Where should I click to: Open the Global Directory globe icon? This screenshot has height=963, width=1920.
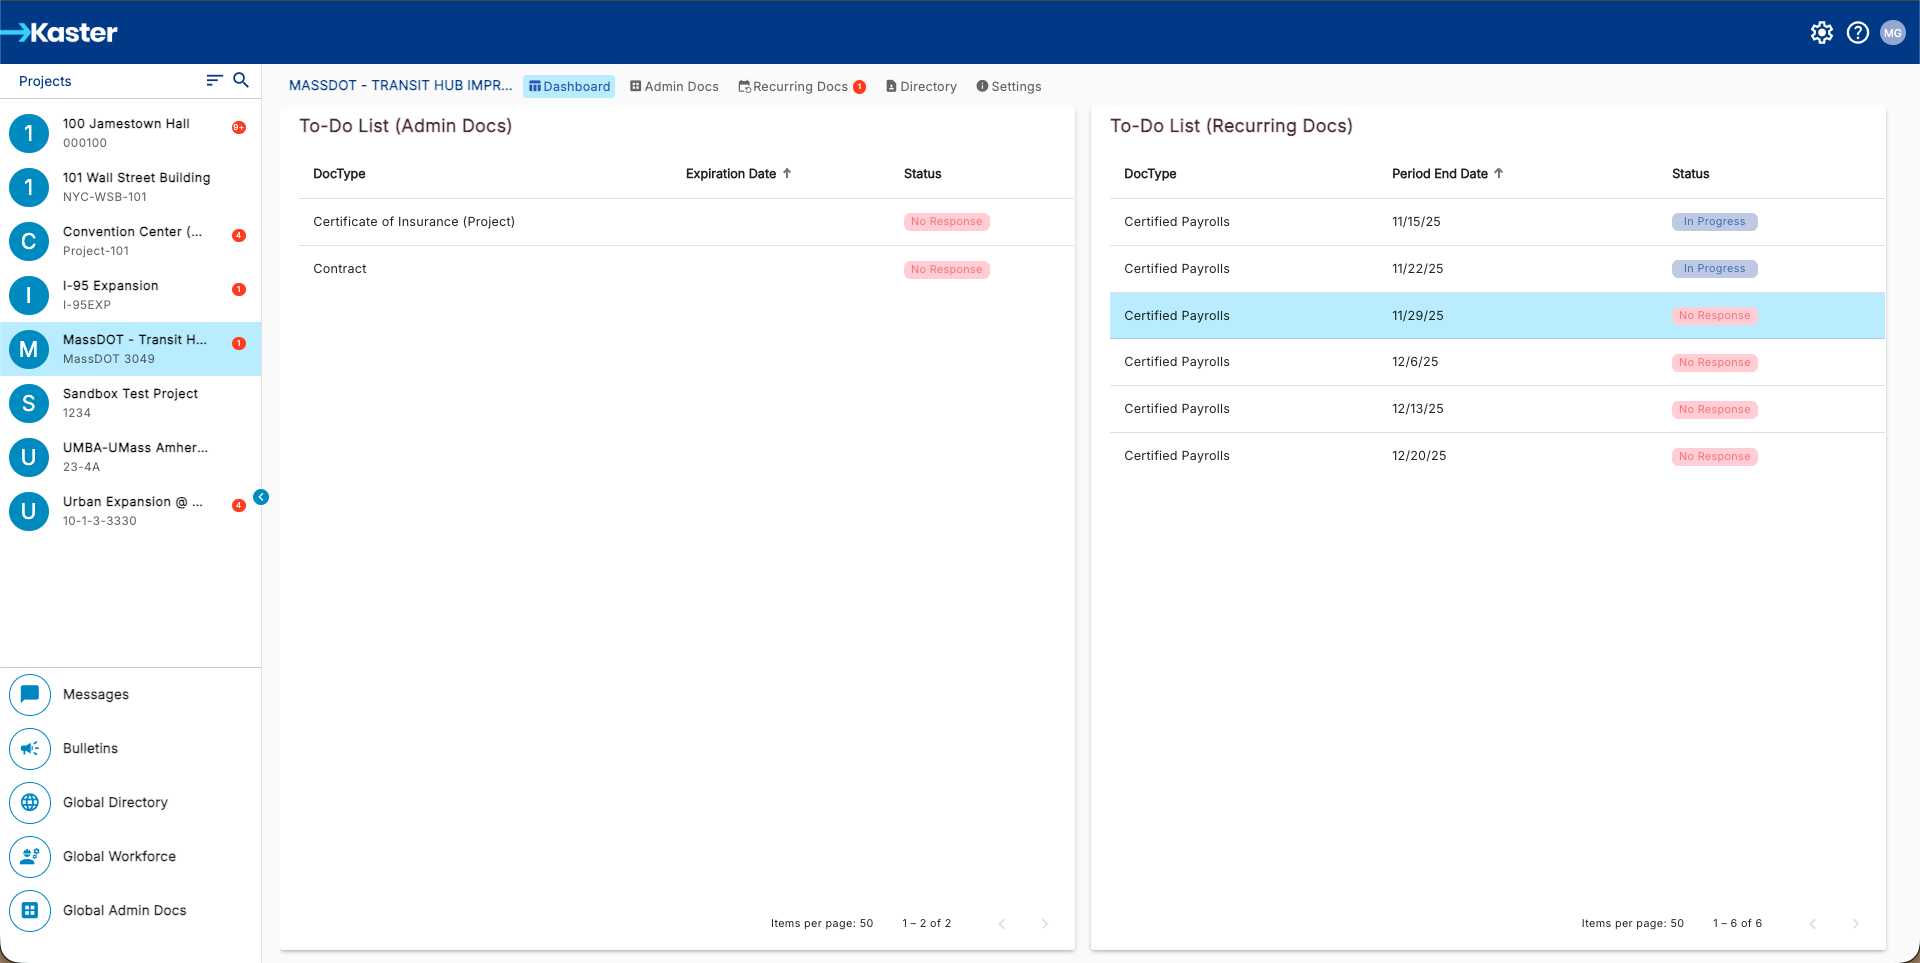(x=30, y=802)
